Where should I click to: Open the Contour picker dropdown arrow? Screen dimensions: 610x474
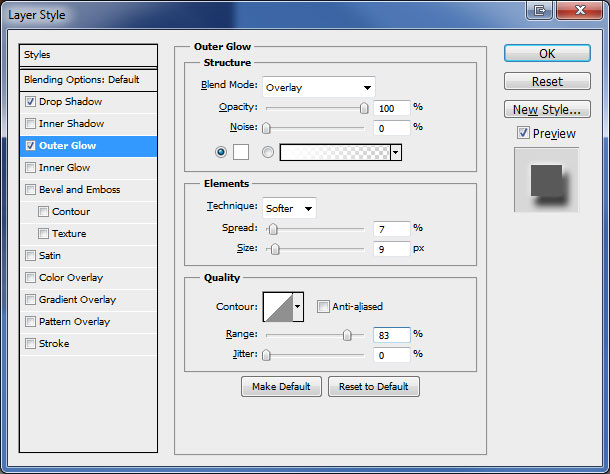298,307
